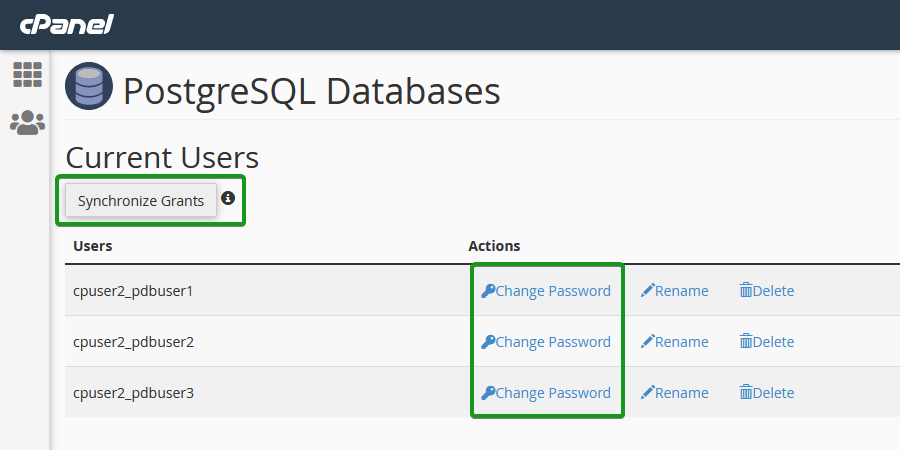Select the cpuser2_pdbuser2 username text
This screenshot has height=450, width=900.
click(133, 343)
